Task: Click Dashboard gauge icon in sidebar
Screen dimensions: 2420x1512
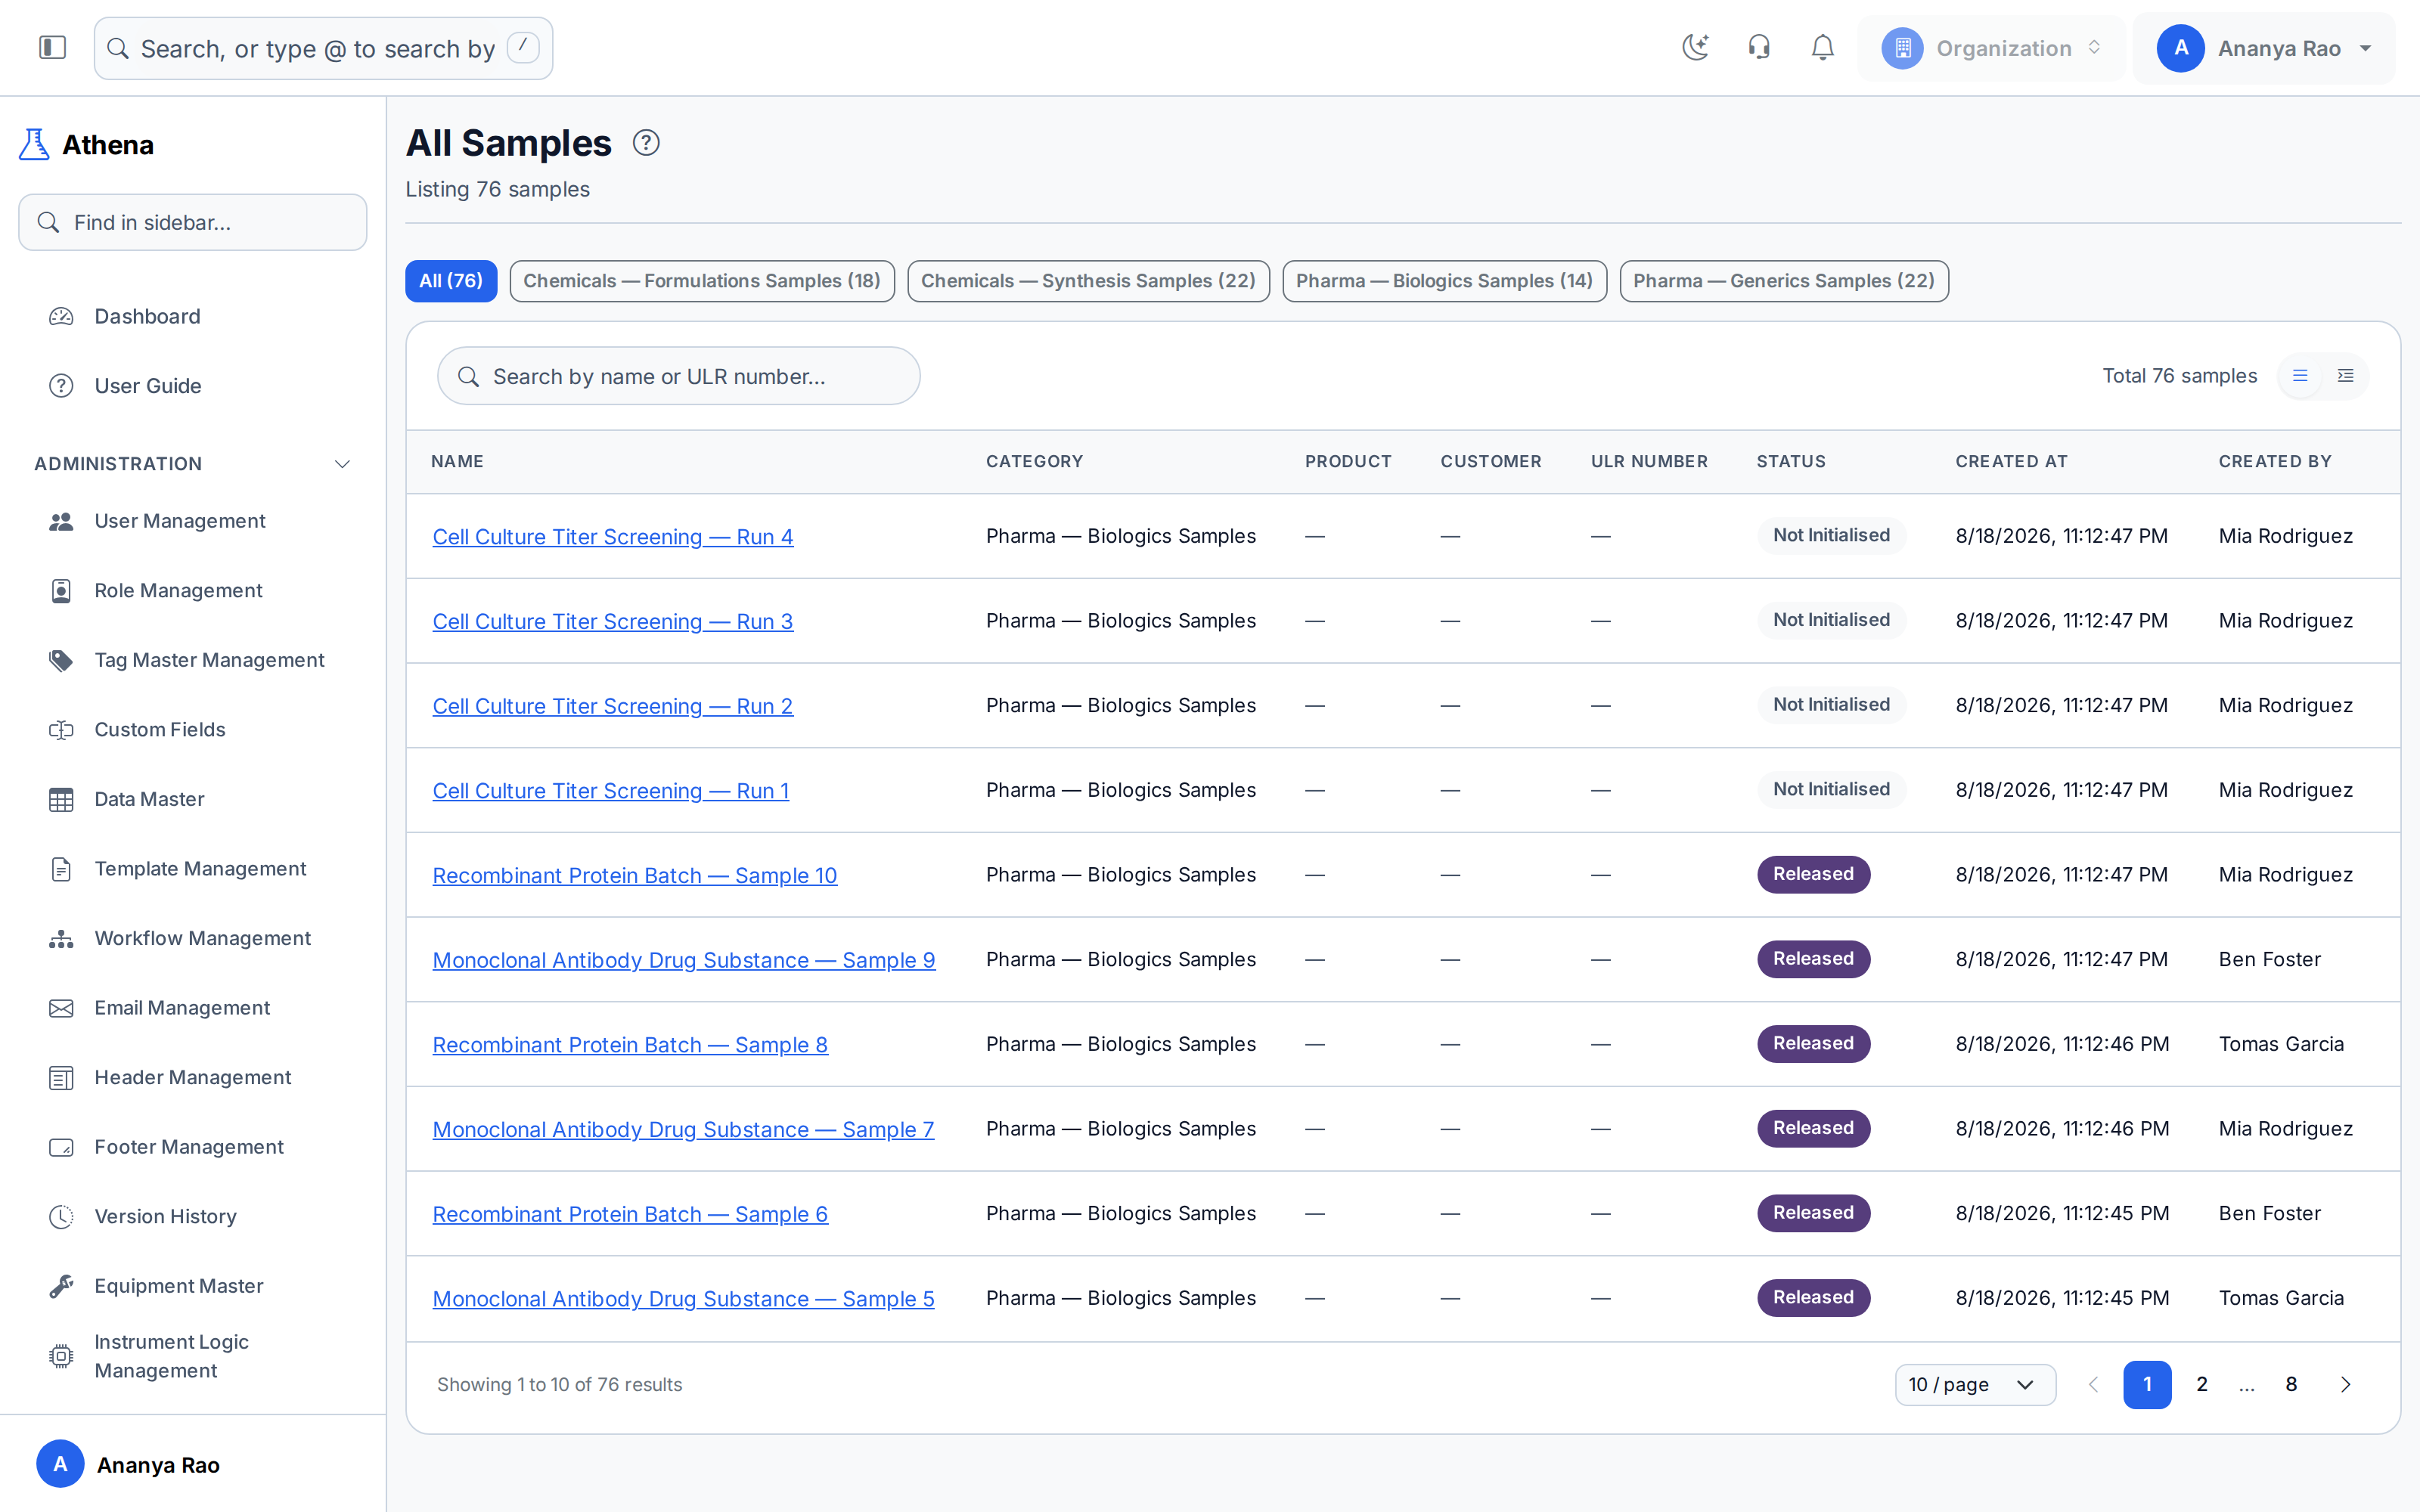Action: pos(61,316)
